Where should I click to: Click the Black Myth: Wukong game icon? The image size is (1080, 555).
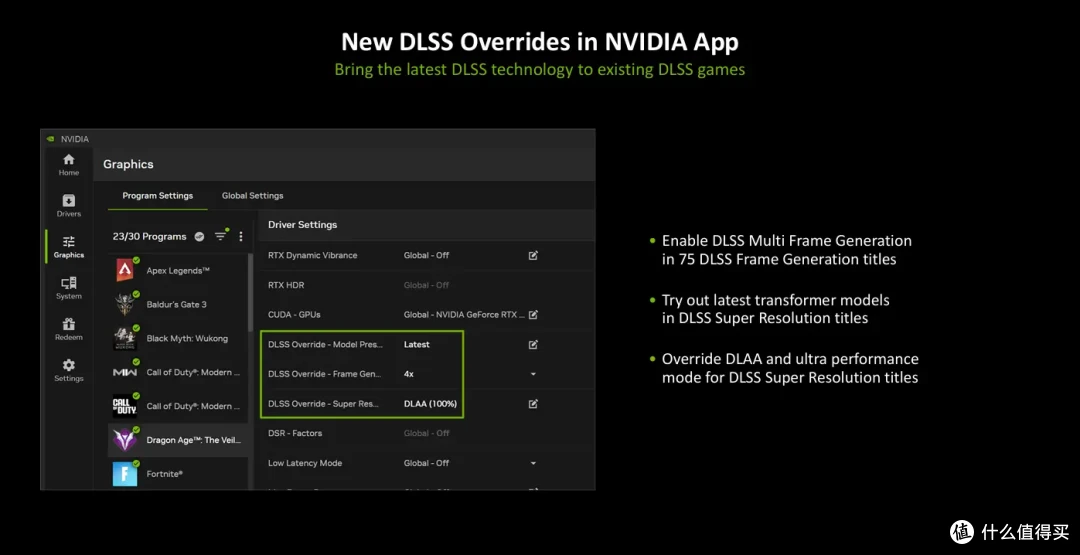click(125, 338)
